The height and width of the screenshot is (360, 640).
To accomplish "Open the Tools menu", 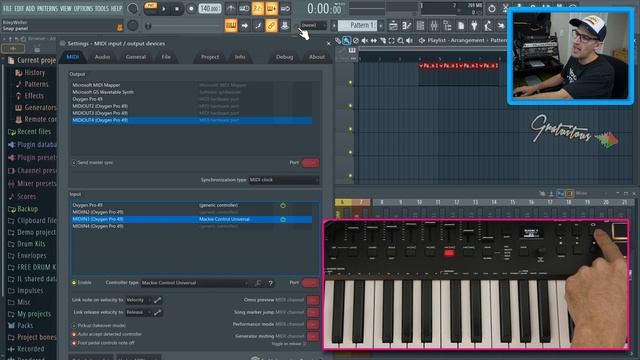I will click(102, 8).
